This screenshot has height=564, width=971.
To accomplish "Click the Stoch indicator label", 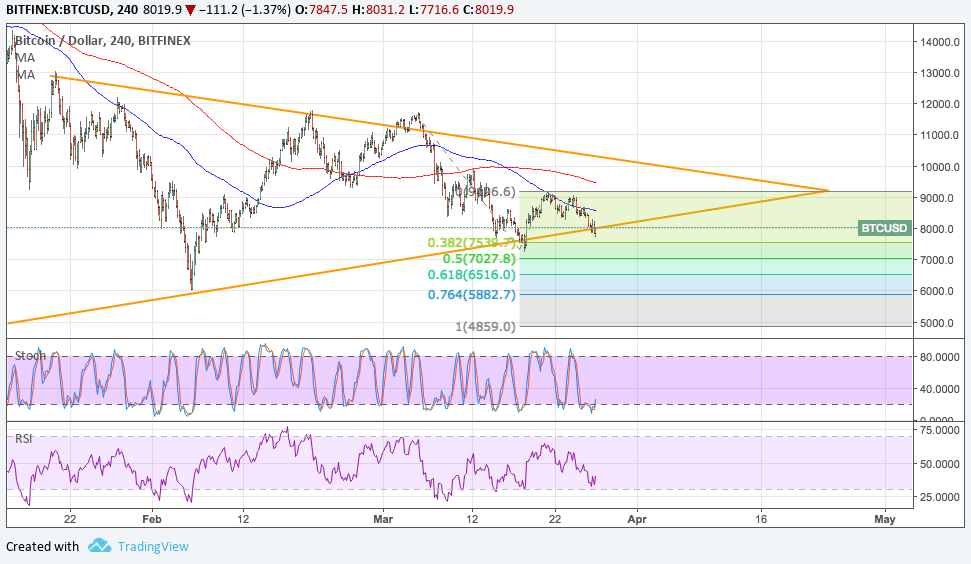I will 30,355.
